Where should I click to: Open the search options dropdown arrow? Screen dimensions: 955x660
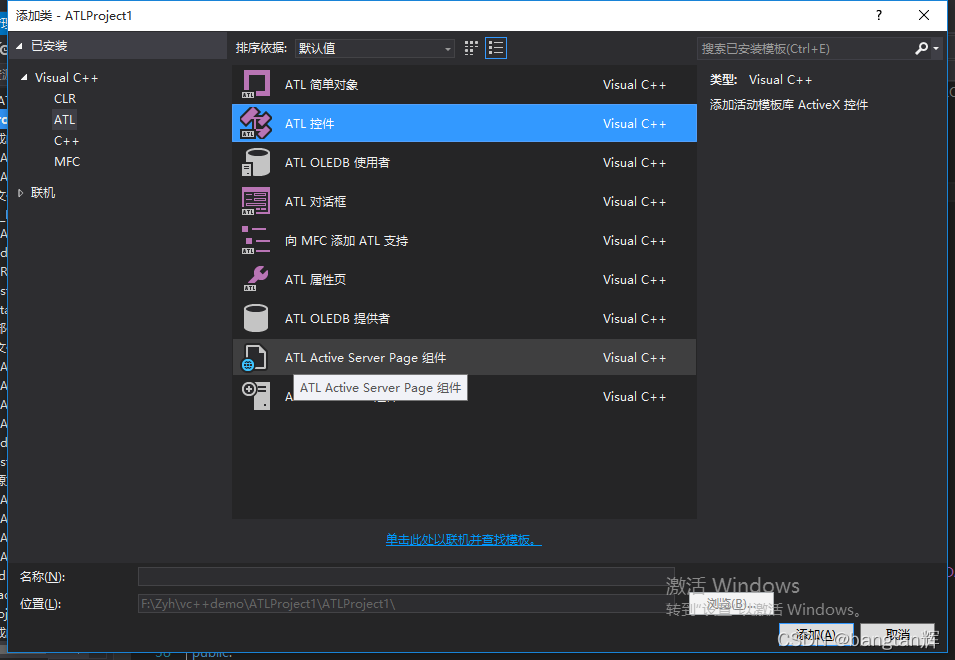[x=936, y=48]
